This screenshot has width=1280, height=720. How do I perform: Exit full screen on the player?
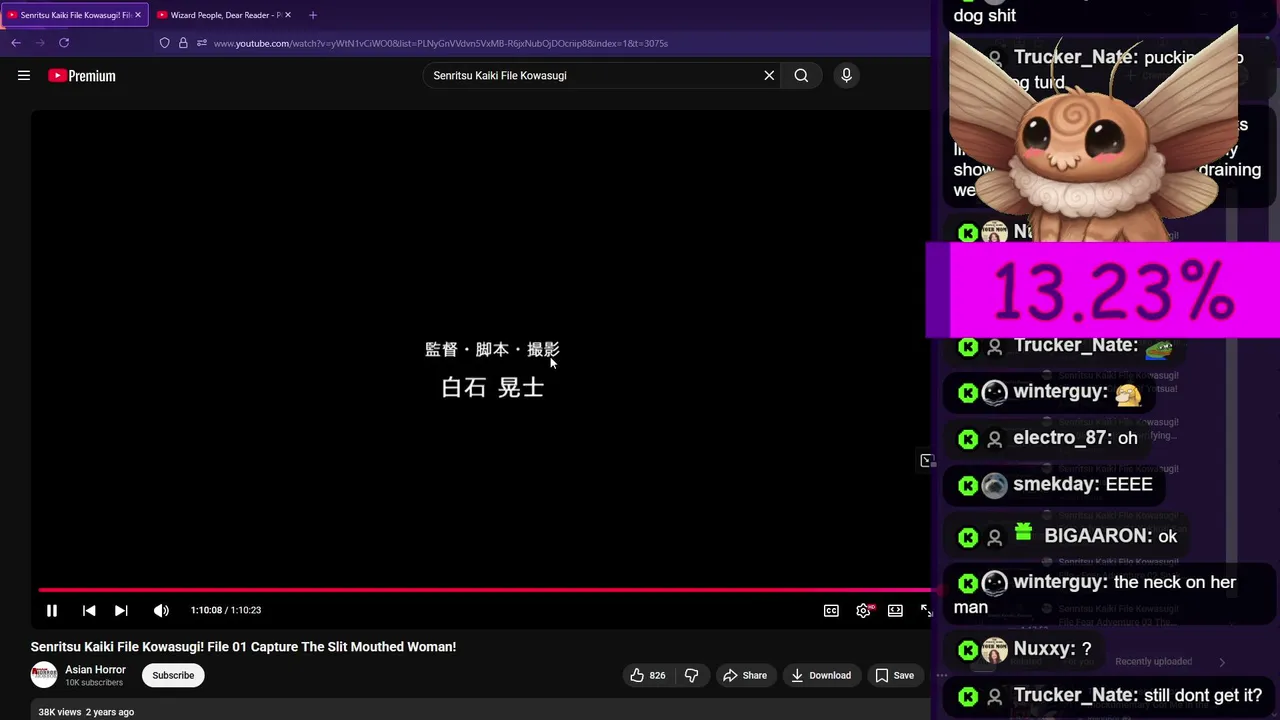tap(926, 610)
